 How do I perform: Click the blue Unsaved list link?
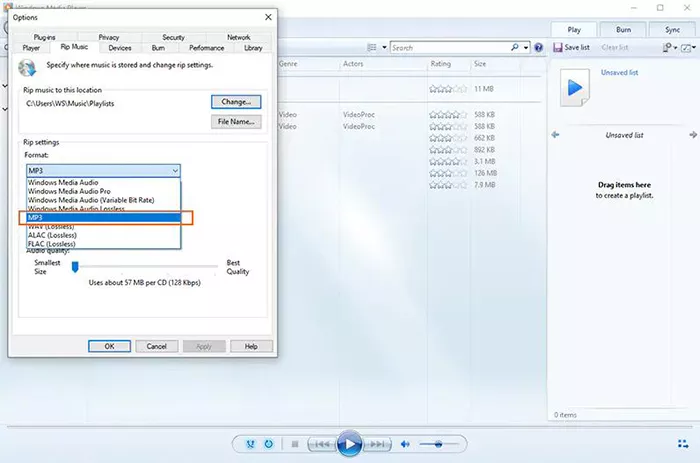619,72
